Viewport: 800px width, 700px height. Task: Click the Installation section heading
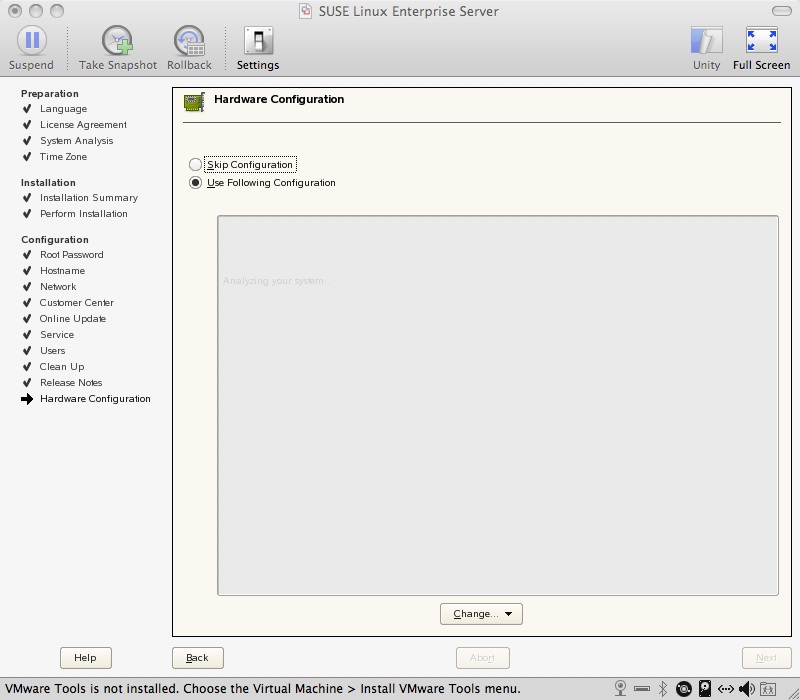(48, 183)
